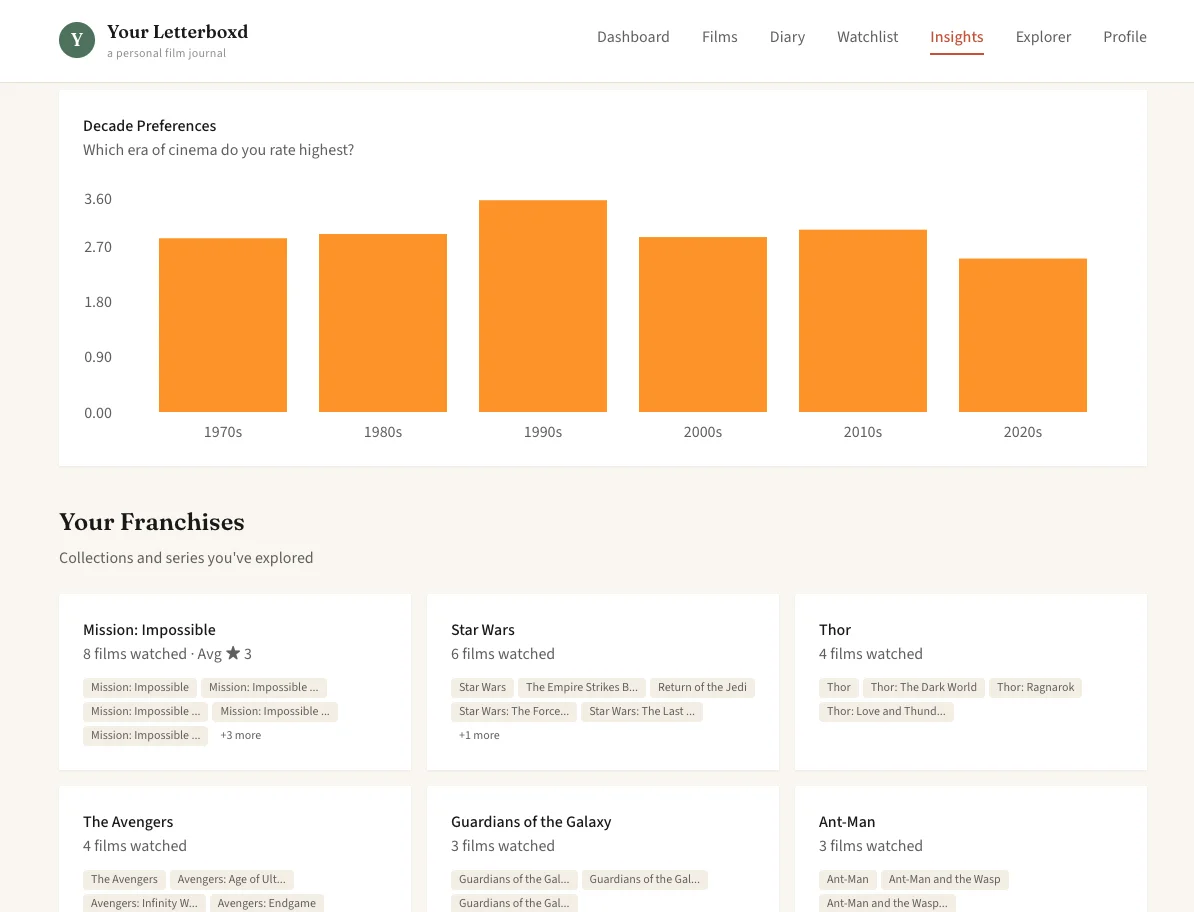This screenshot has height=912, width=1194.
Task: Open the Profile page
Action: coord(1124,37)
